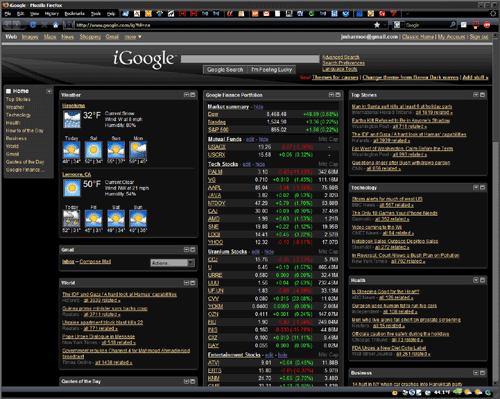Screen dimensions: 500x399
Task: Select How to of the Day sidebar tab
Action: click(x=25, y=131)
